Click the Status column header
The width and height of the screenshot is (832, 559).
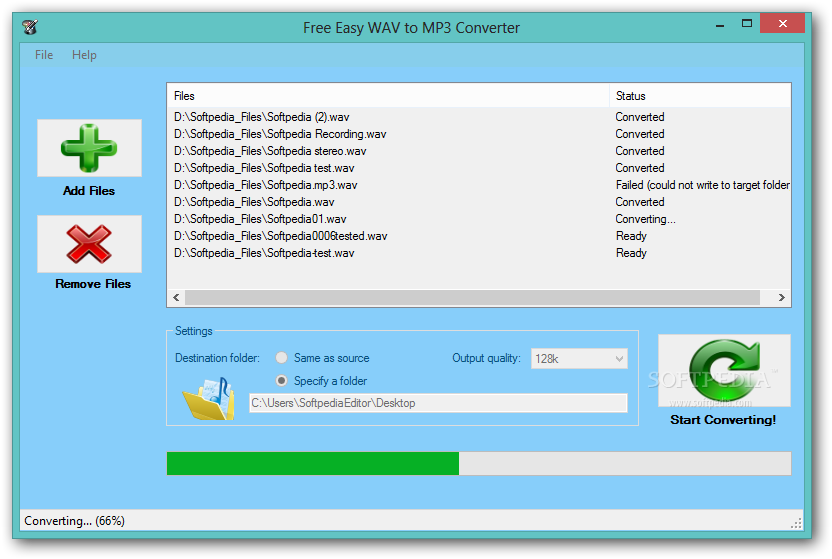pyautogui.click(x=700, y=96)
